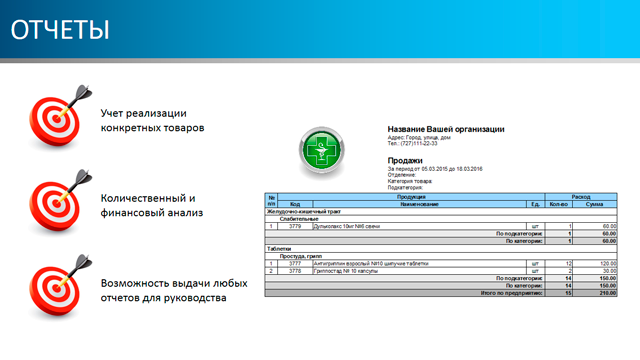Click the 'Желудочно-кишечный тракт' category row
The height and width of the screenshot is (360, 640).
441,211
